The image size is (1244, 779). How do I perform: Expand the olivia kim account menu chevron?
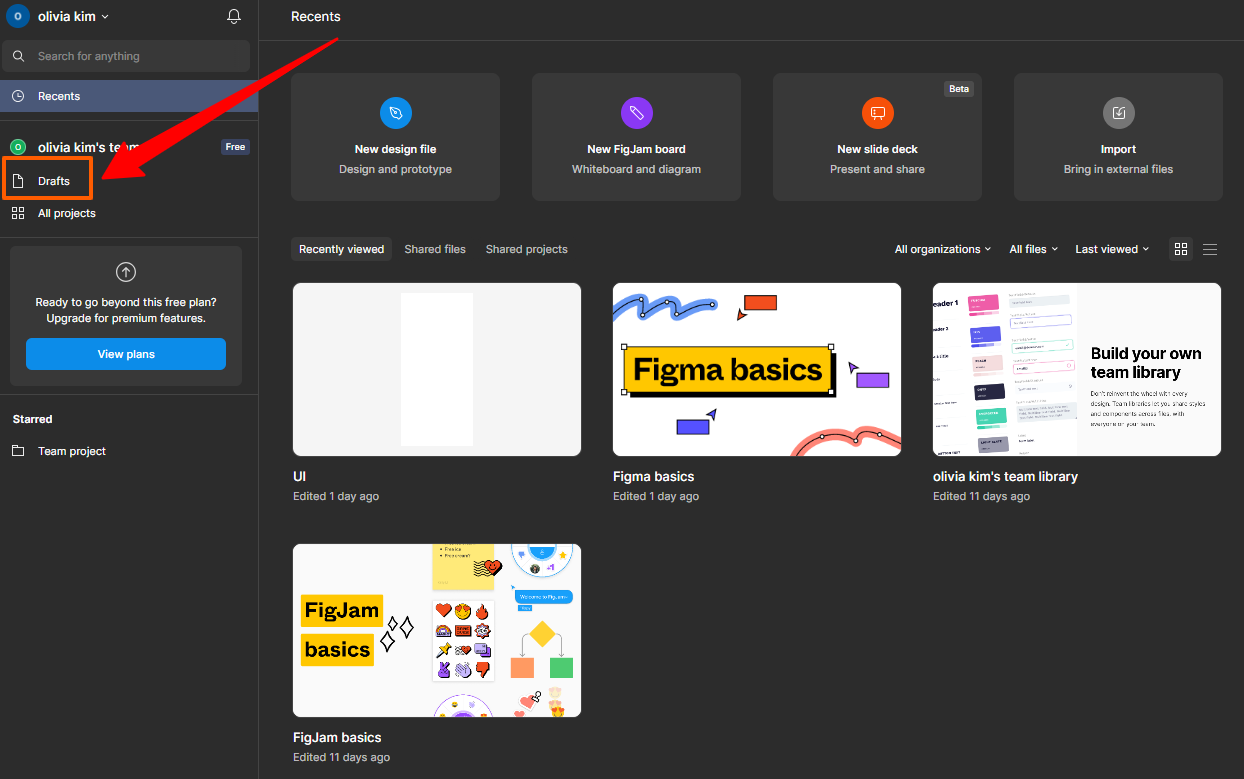click(105, 17)
